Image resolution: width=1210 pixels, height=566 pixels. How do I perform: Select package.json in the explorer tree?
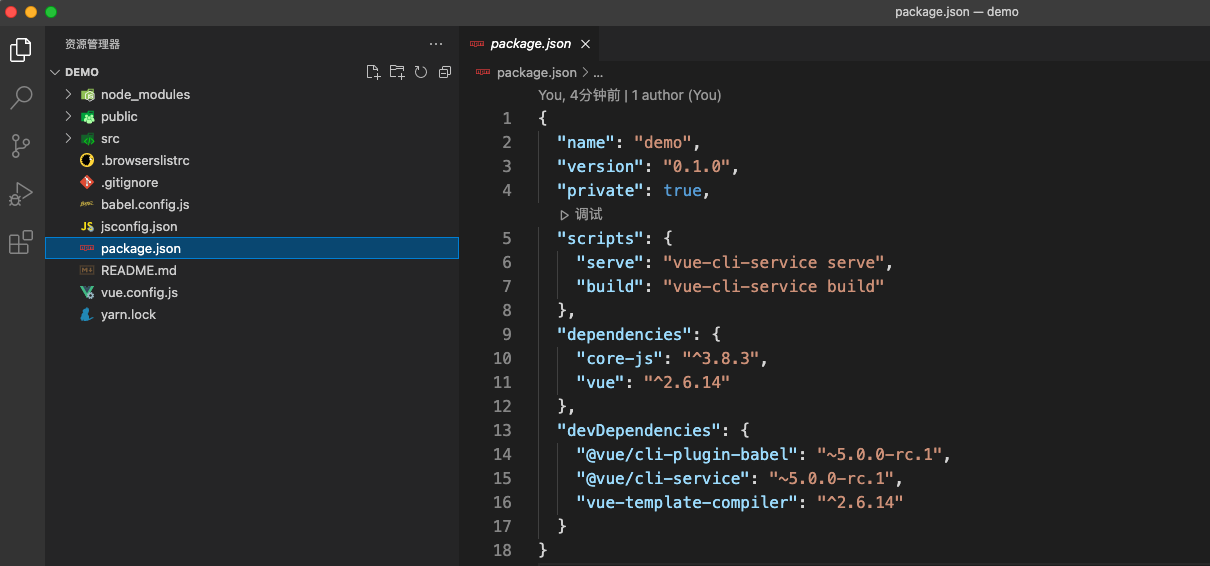[x=252, y=248]
